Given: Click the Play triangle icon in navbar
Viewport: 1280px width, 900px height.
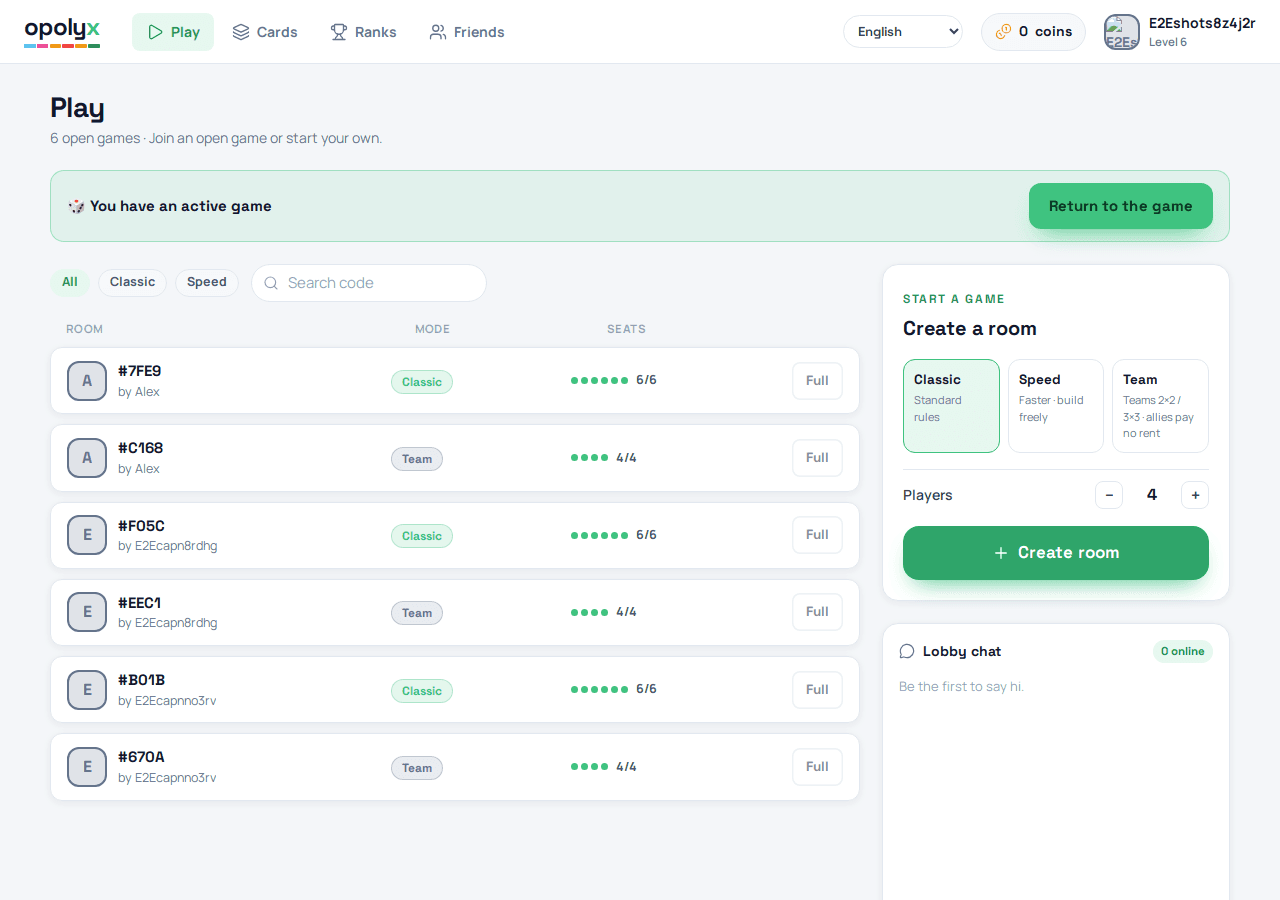Looking at the screenshot, I should [155, 32].
